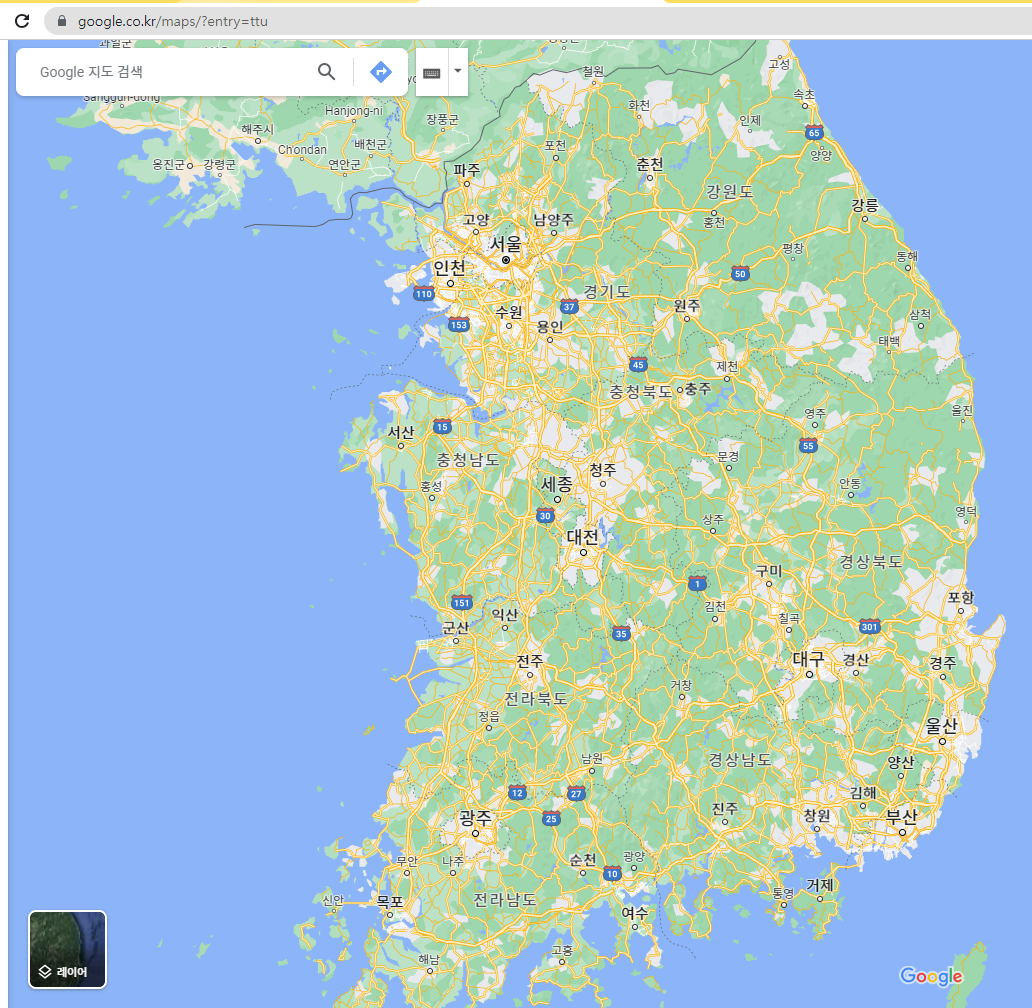1032x1008 pixels.
Task: Open the 레이어 layers thumbnail
Action: (x=67, y=949)
